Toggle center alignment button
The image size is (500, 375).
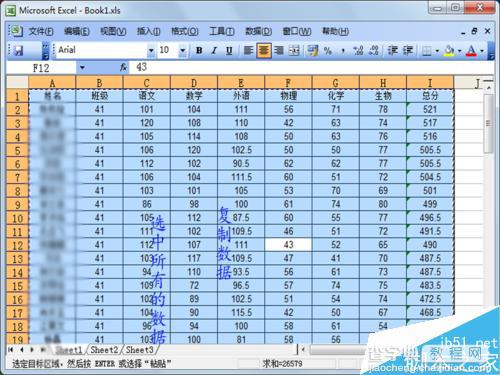click(x=264, y=51)
